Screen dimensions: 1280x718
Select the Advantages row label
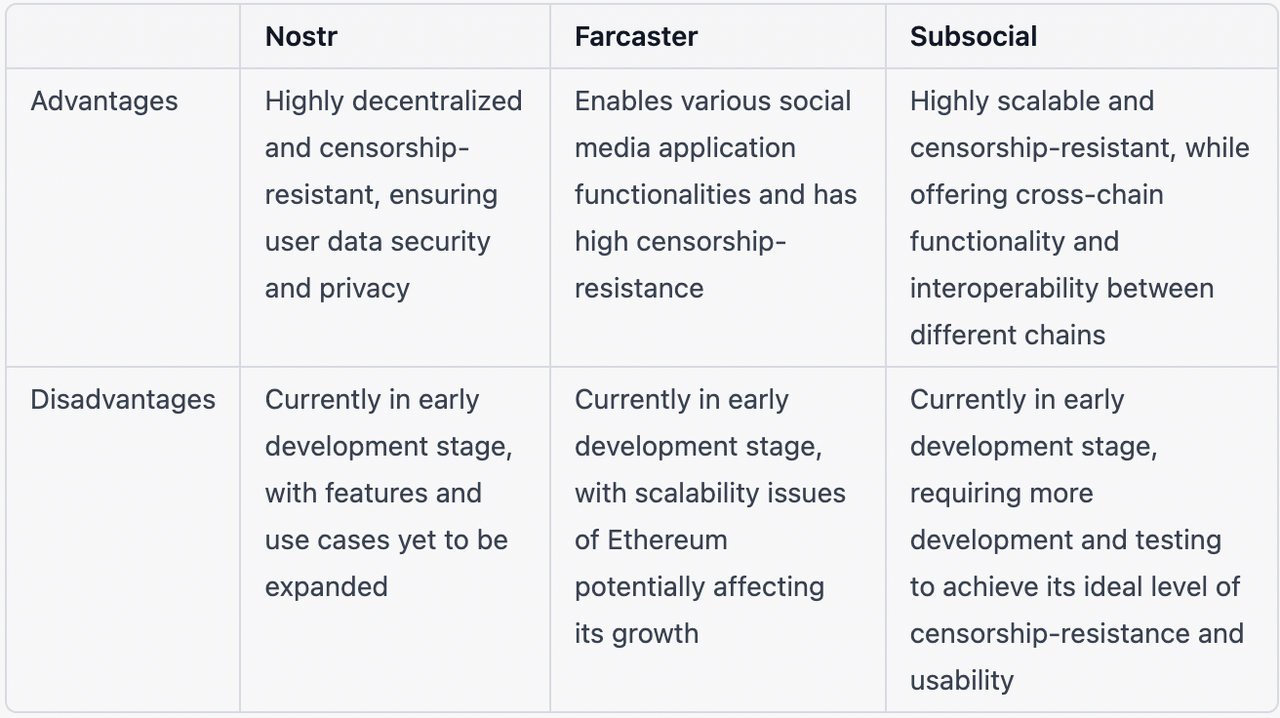point(104,101)
